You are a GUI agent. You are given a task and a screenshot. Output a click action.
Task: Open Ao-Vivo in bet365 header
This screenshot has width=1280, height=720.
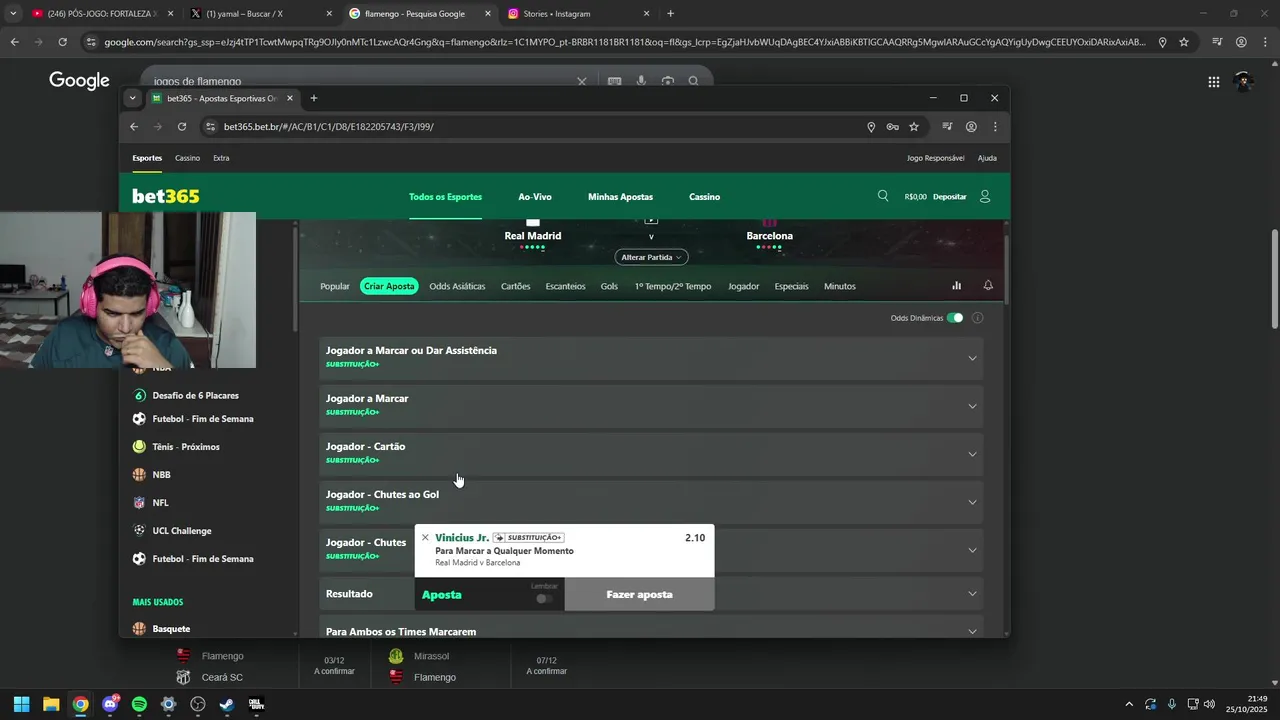point(535,197)
